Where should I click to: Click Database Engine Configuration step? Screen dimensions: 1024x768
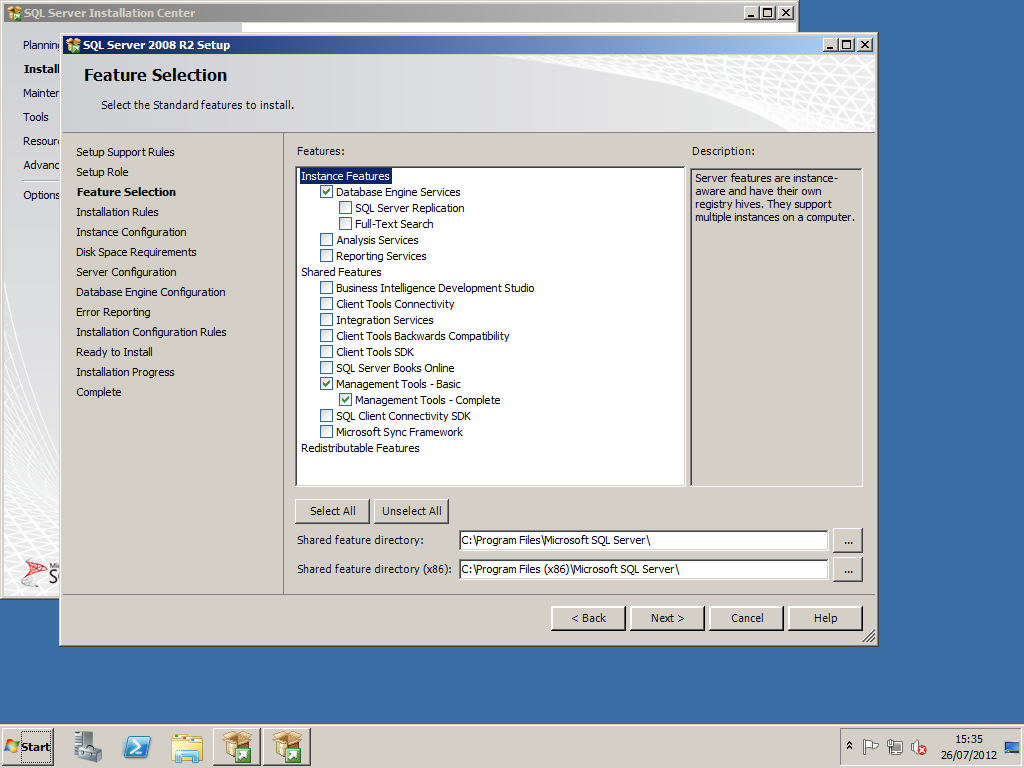point(151,293)
